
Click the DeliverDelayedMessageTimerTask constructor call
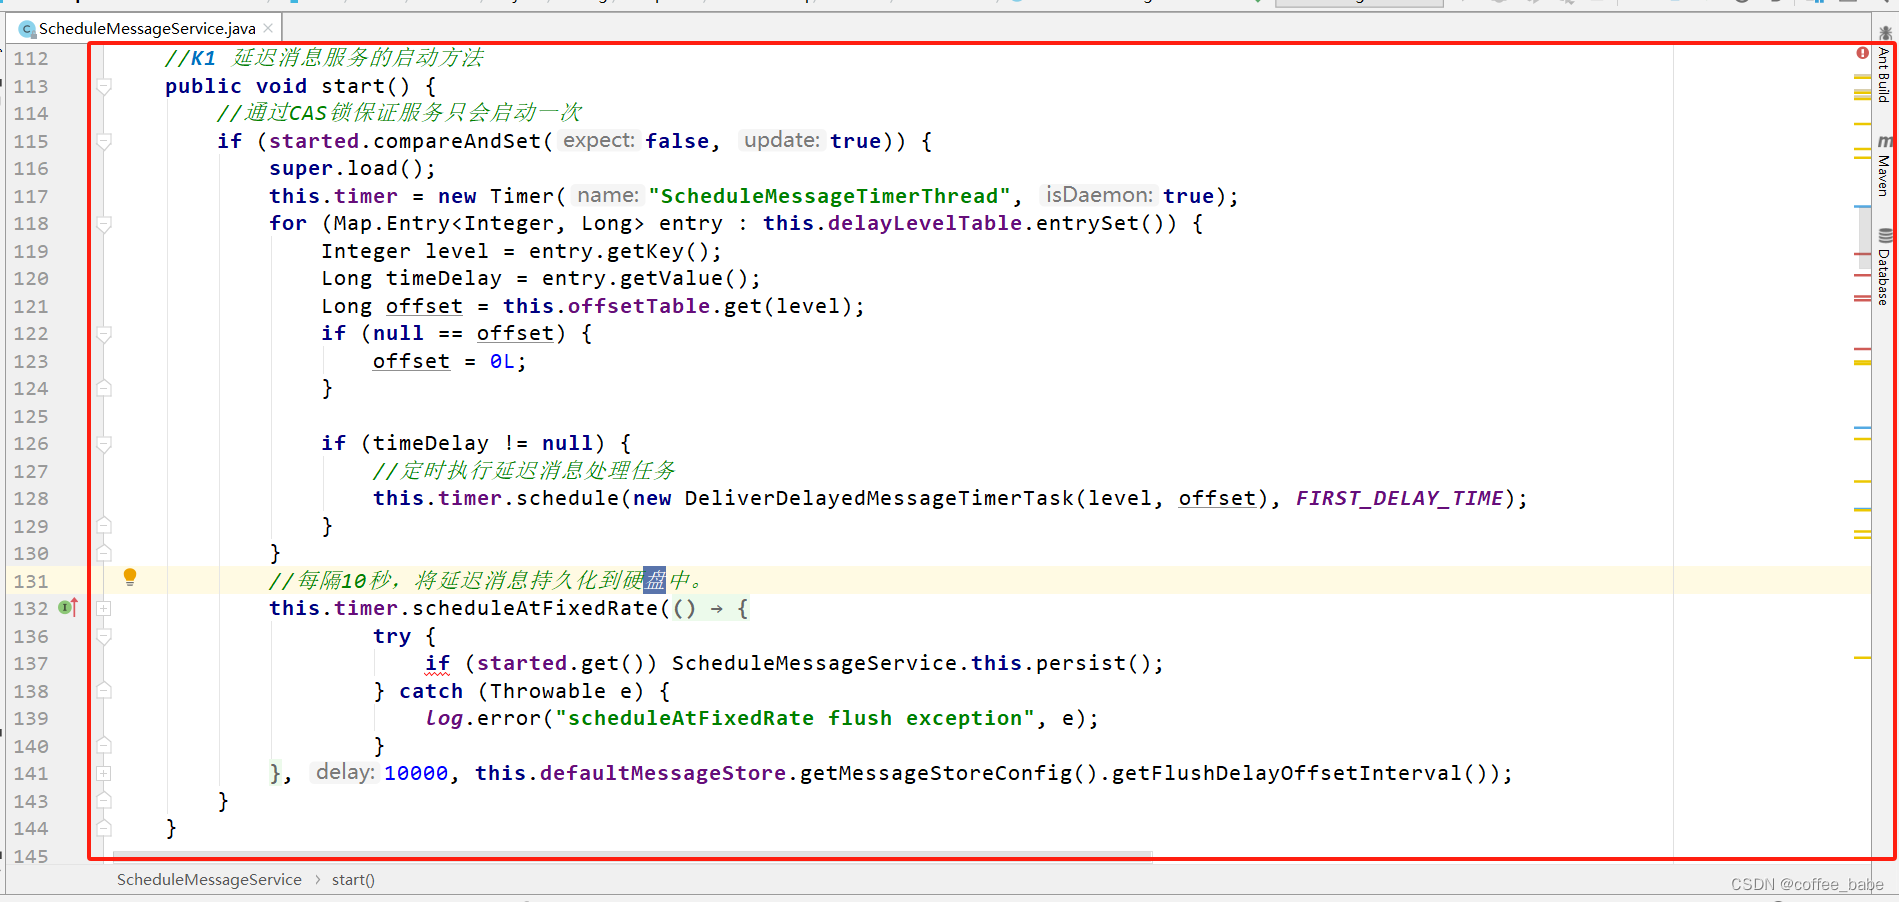pyautogui.click(x=879, y=498)
